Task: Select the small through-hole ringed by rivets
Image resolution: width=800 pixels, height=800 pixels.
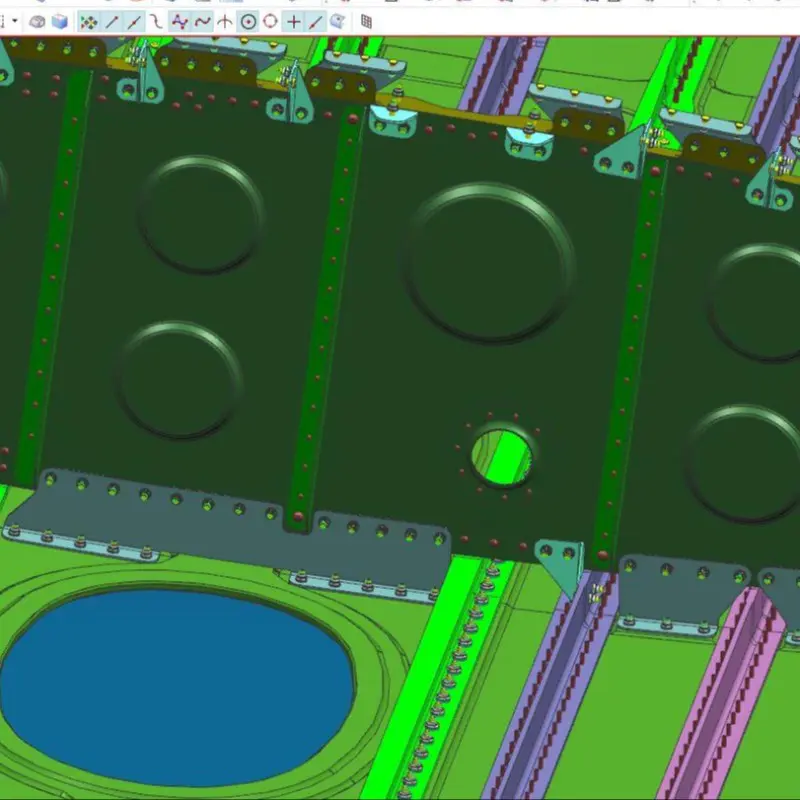Action: click(501, 457)
